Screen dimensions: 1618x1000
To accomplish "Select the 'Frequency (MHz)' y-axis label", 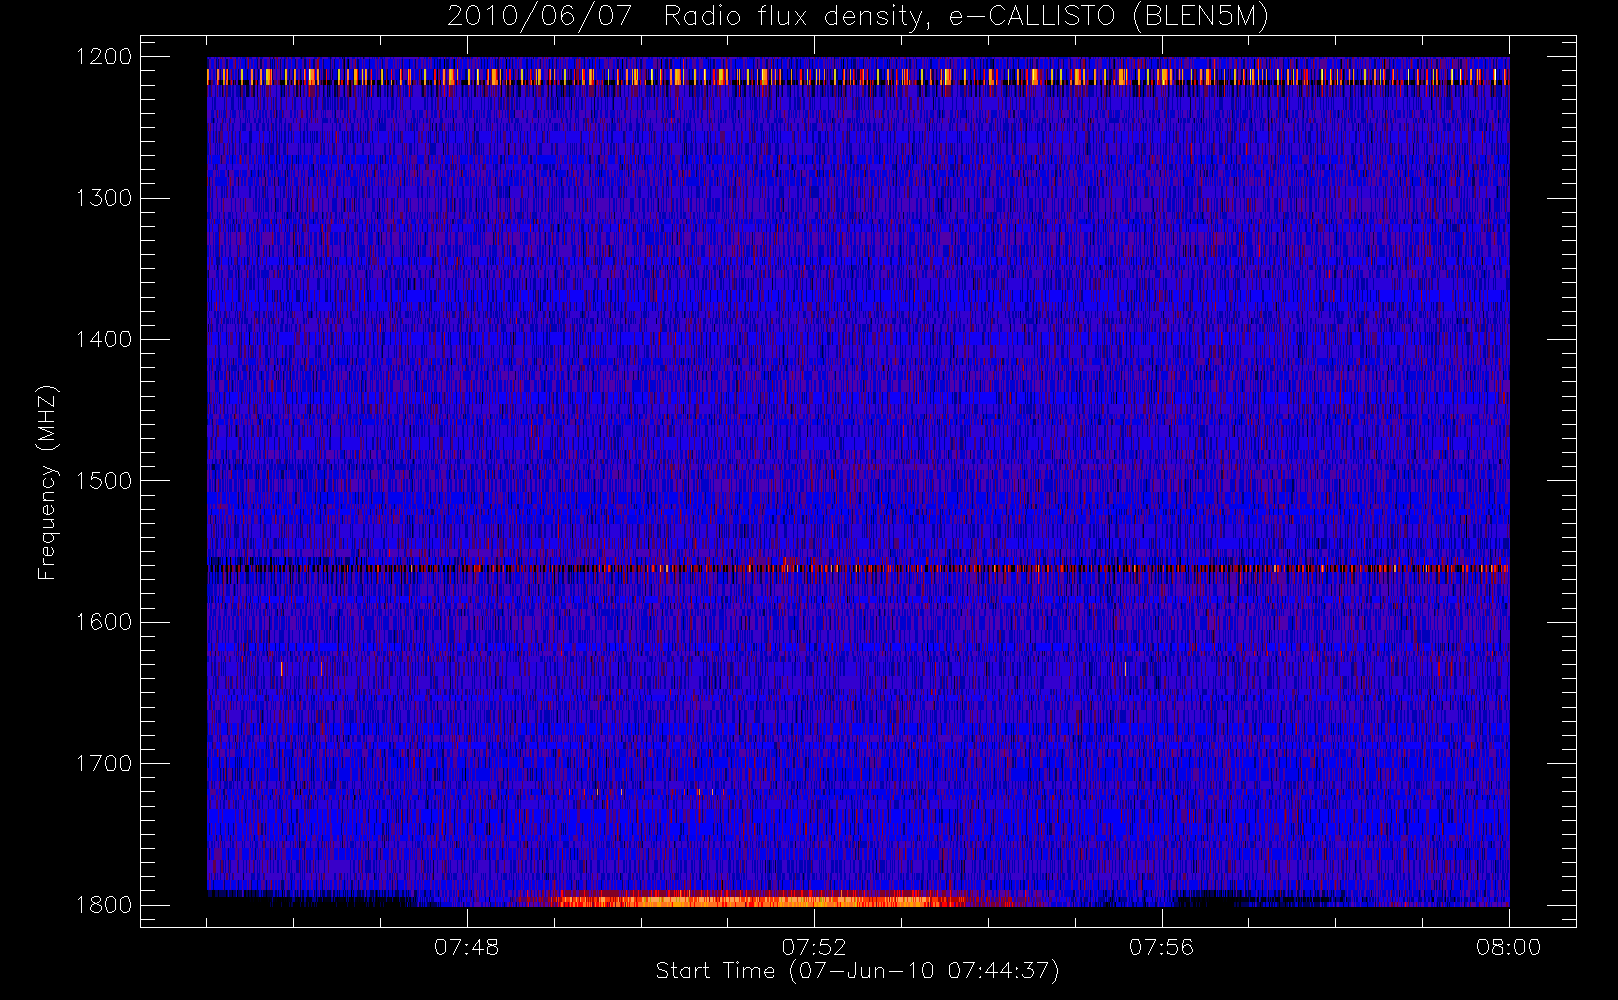I will coord(47,482).
